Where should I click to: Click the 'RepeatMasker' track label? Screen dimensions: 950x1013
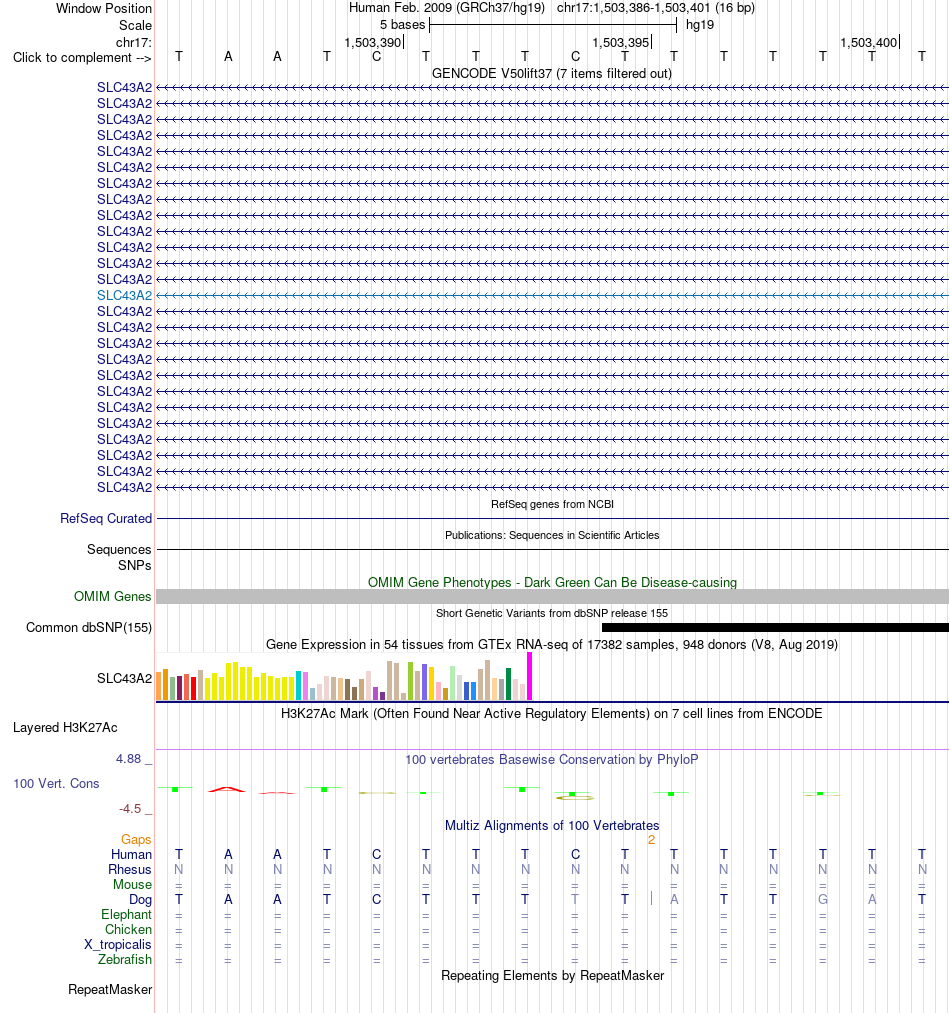click(x=111, y=990)
